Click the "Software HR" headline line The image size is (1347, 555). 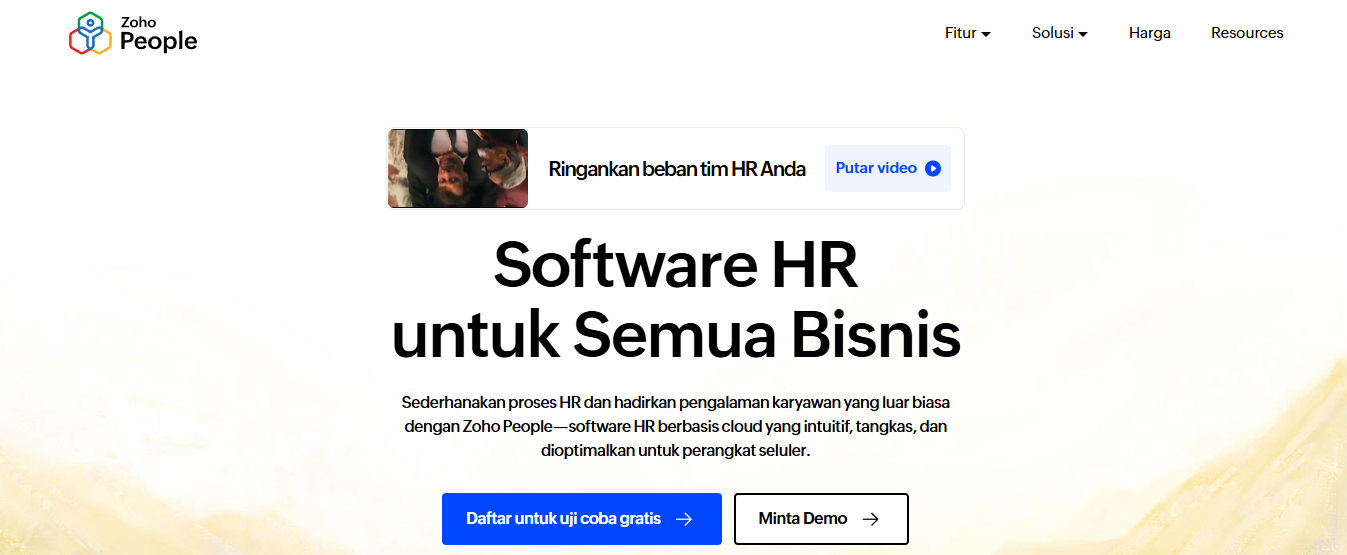pos(676,264)
